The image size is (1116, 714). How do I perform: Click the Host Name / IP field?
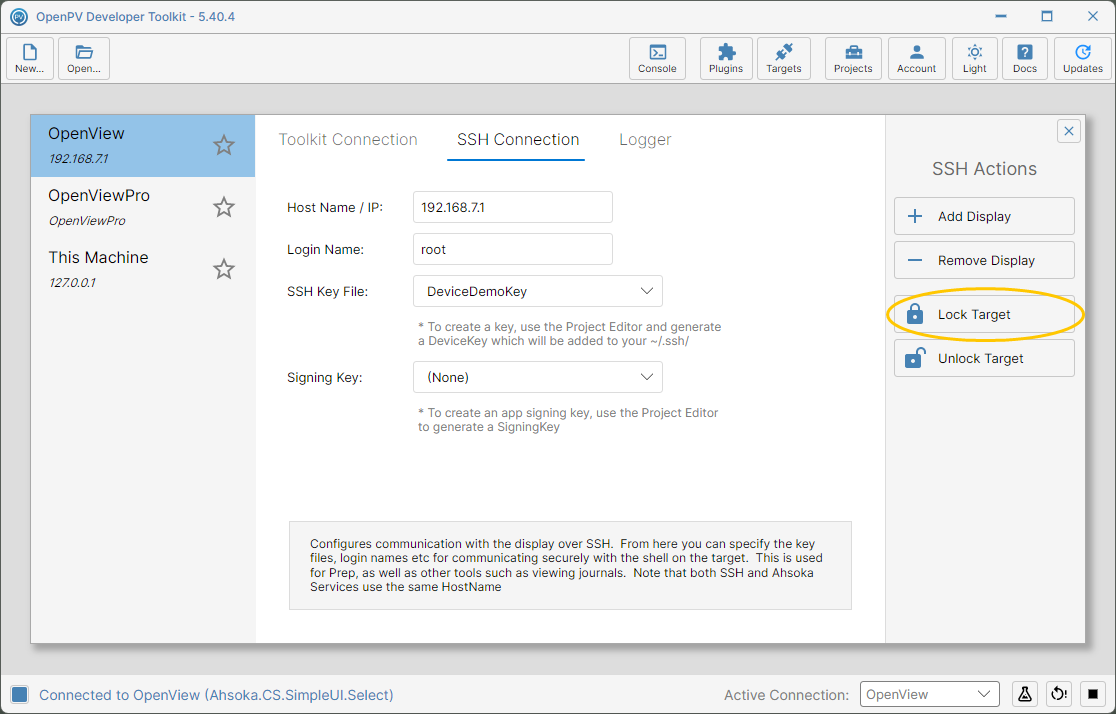pos(512,207)
